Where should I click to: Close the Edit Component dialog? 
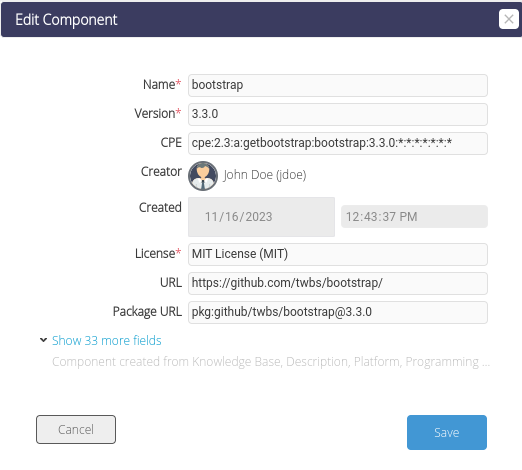click(508, 19)
